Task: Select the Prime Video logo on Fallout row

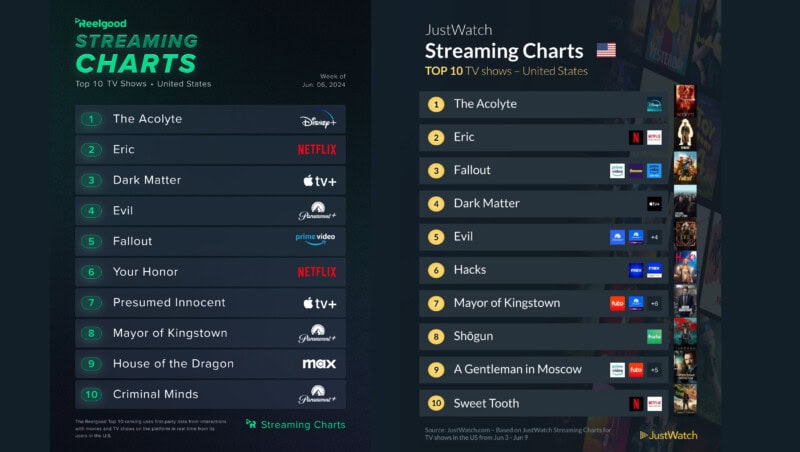Action: [316, 238]
